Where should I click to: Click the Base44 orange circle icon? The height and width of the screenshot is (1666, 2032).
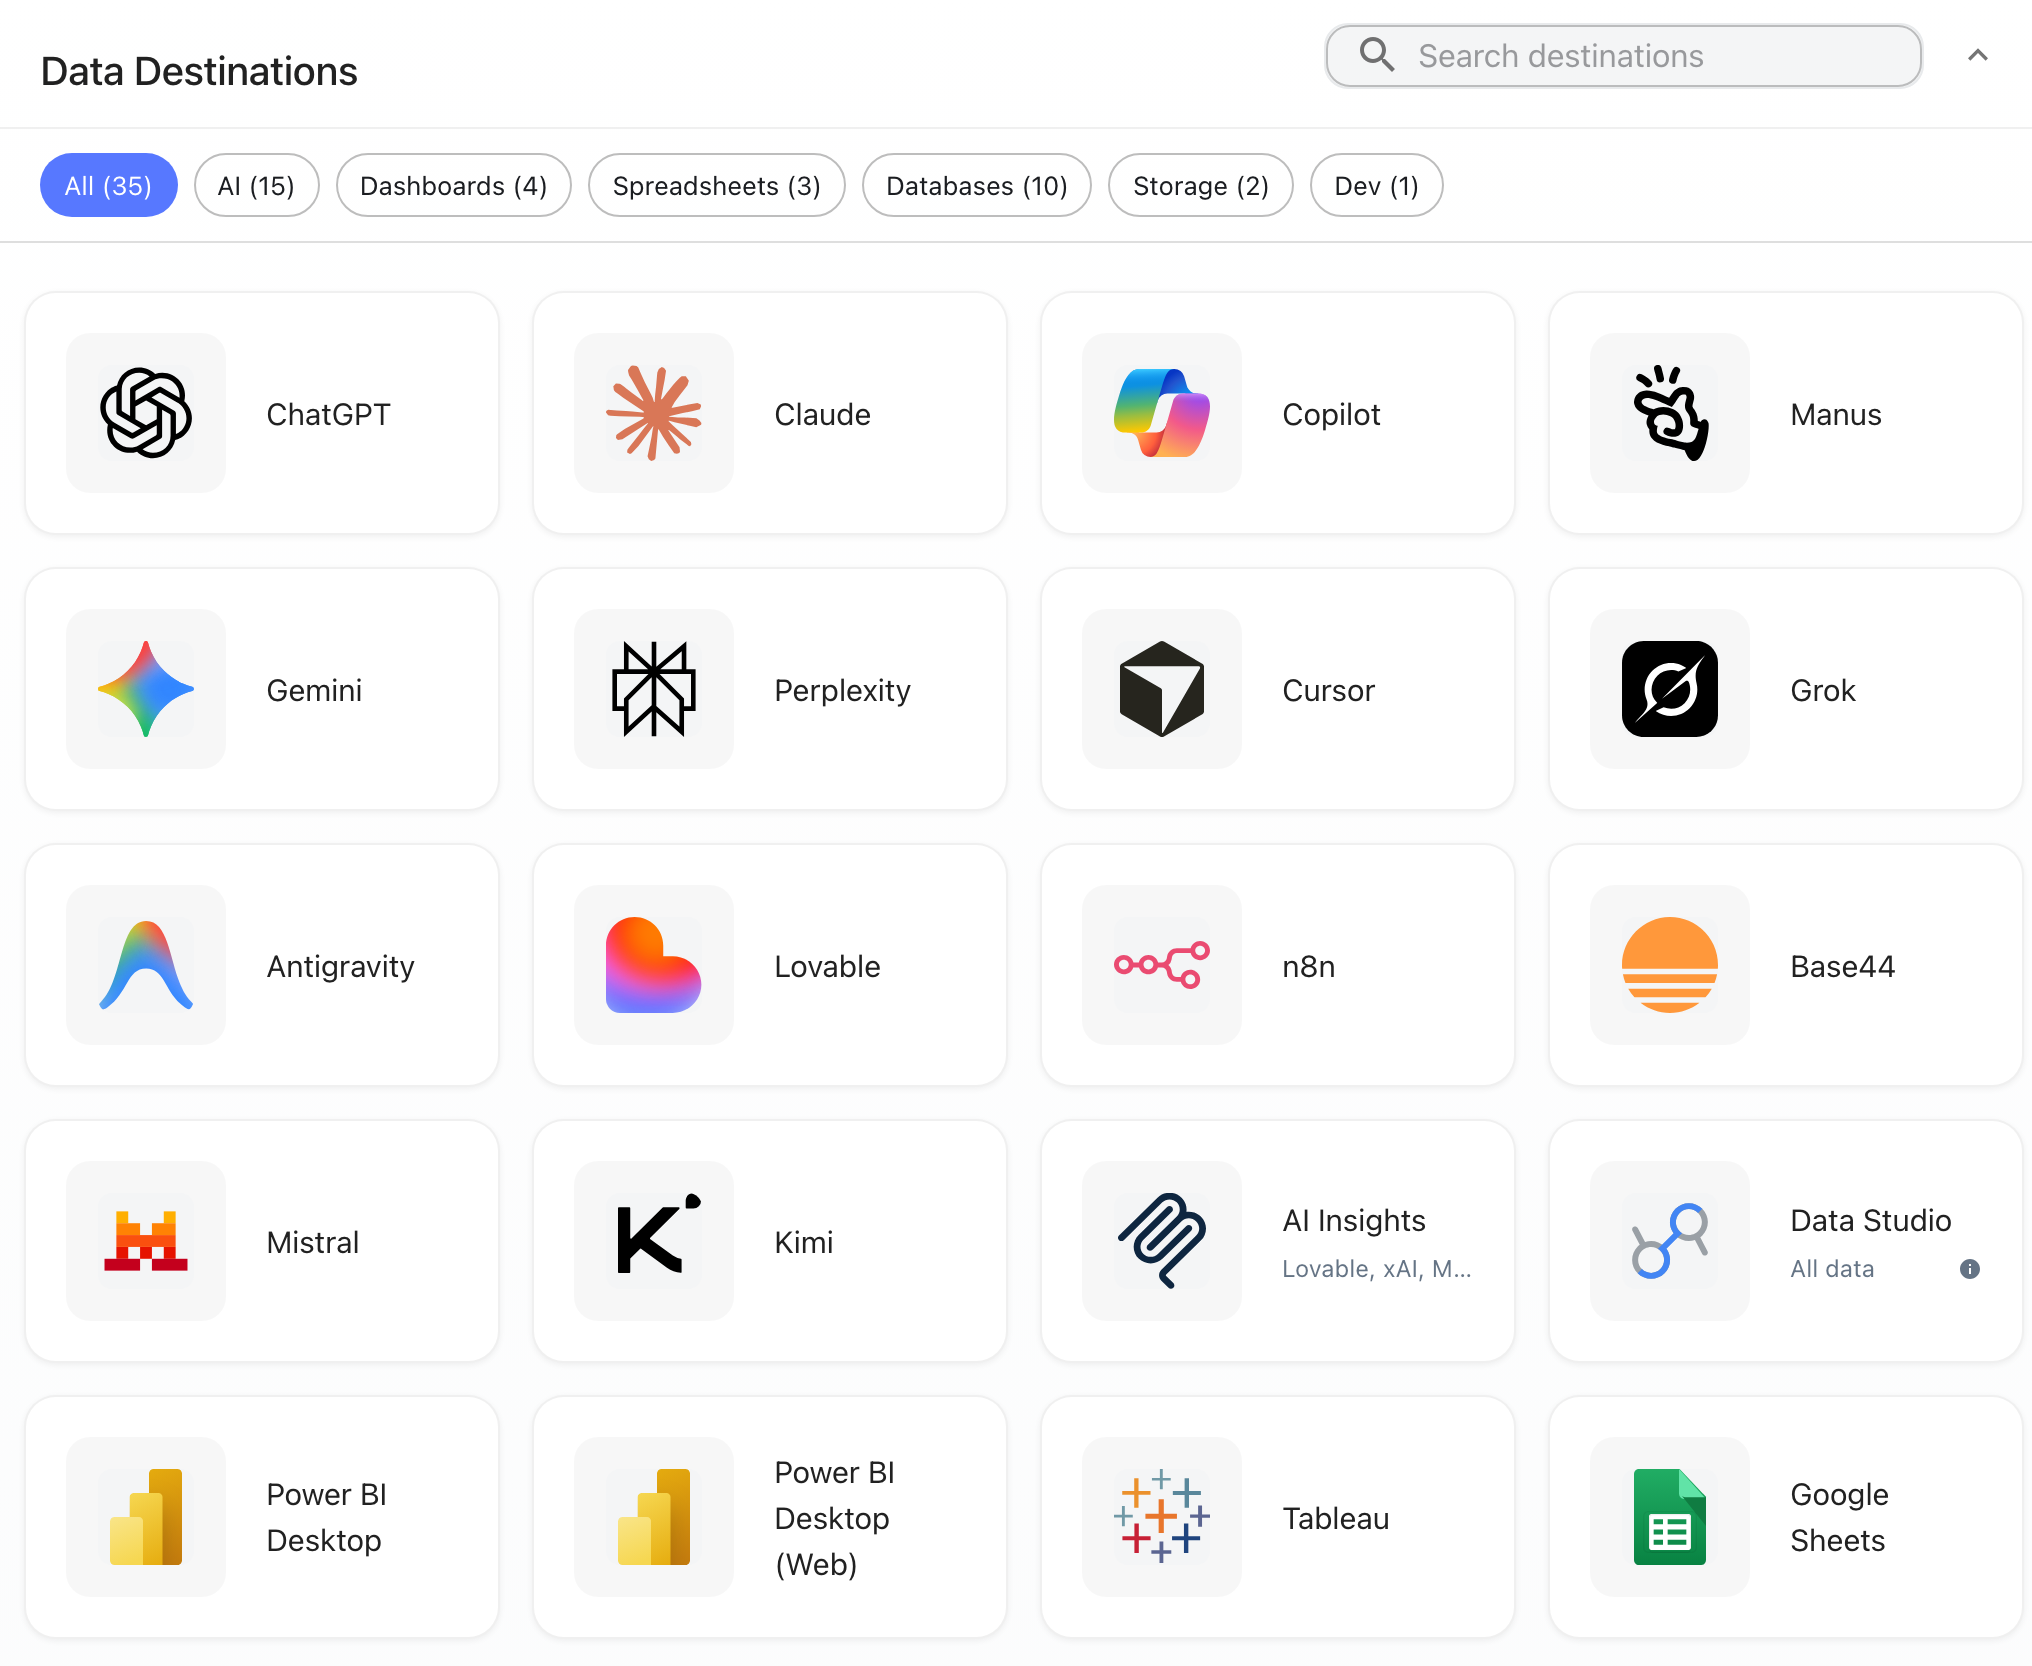[x=1670, y=965]
